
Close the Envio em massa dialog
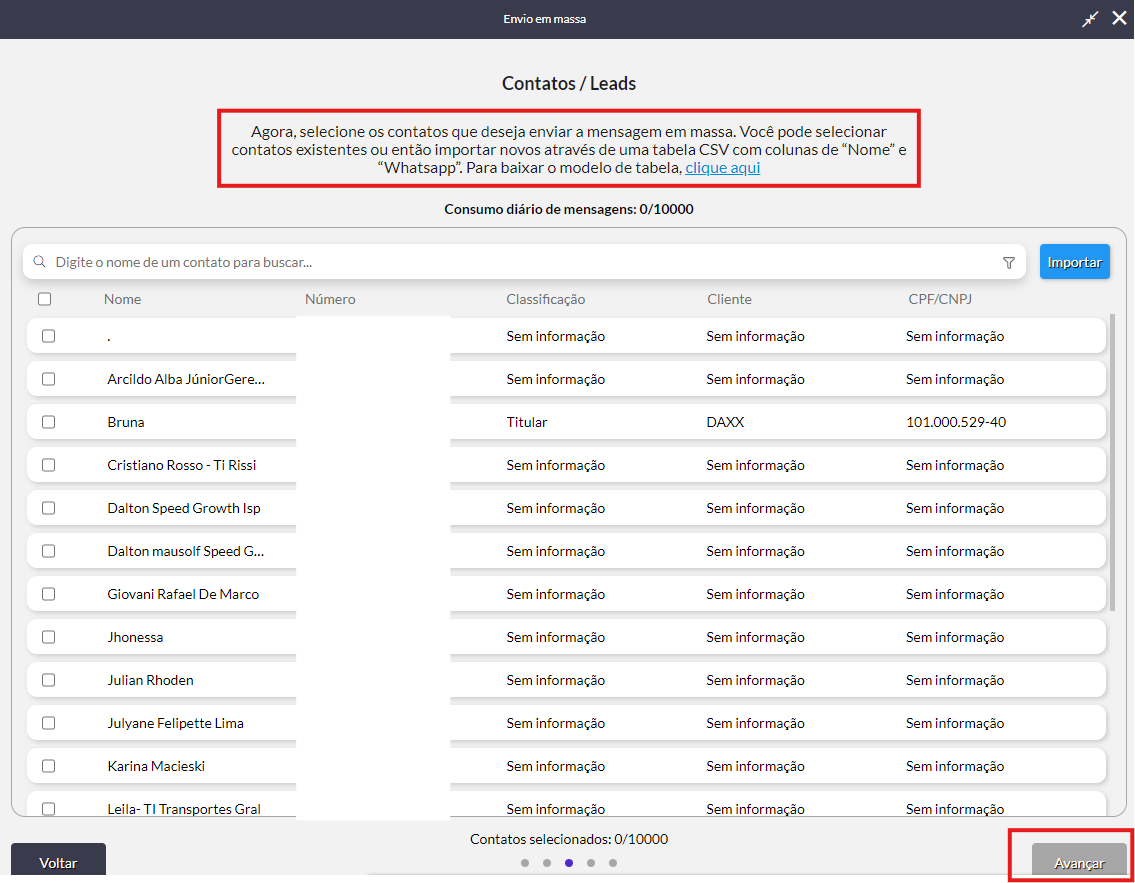tap(1119, 18)
